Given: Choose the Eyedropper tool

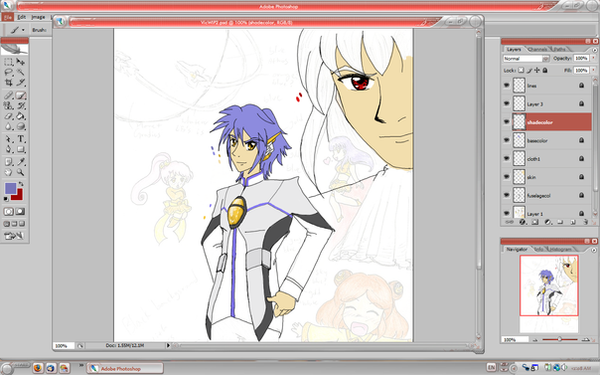Looking at the screenshot, I should (21, 161).
